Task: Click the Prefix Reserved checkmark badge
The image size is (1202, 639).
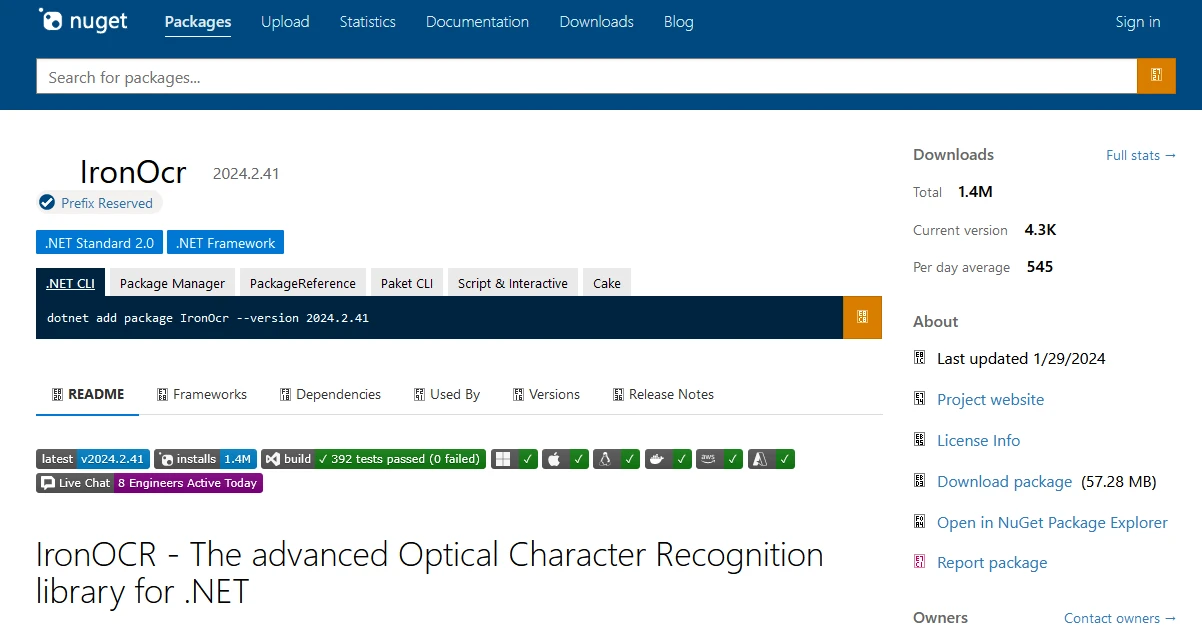Action: [x=99, y=203]
